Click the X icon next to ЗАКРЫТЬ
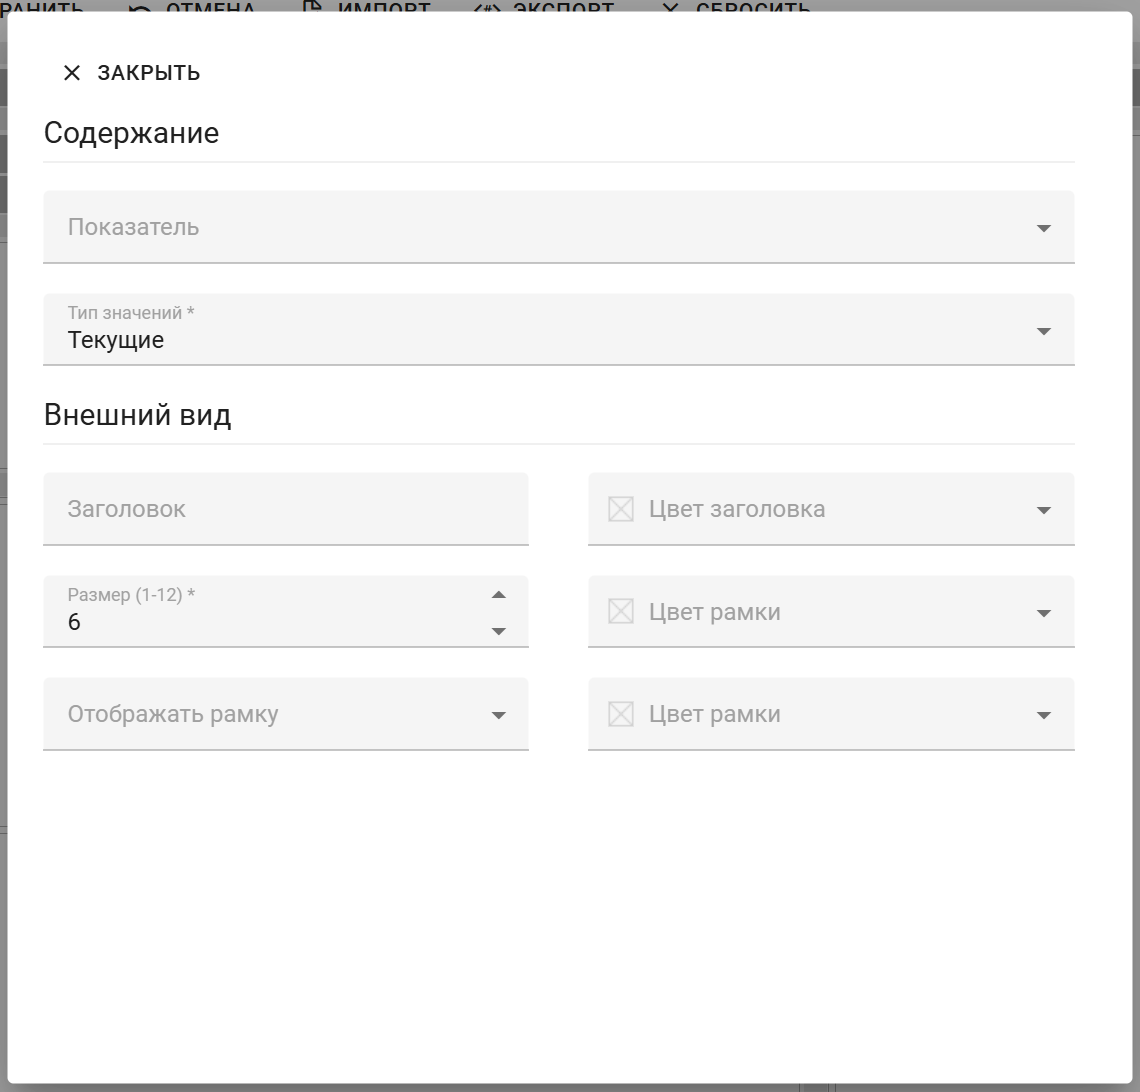The width and height of the screenshot is (1140, 1092). point(71,73)
